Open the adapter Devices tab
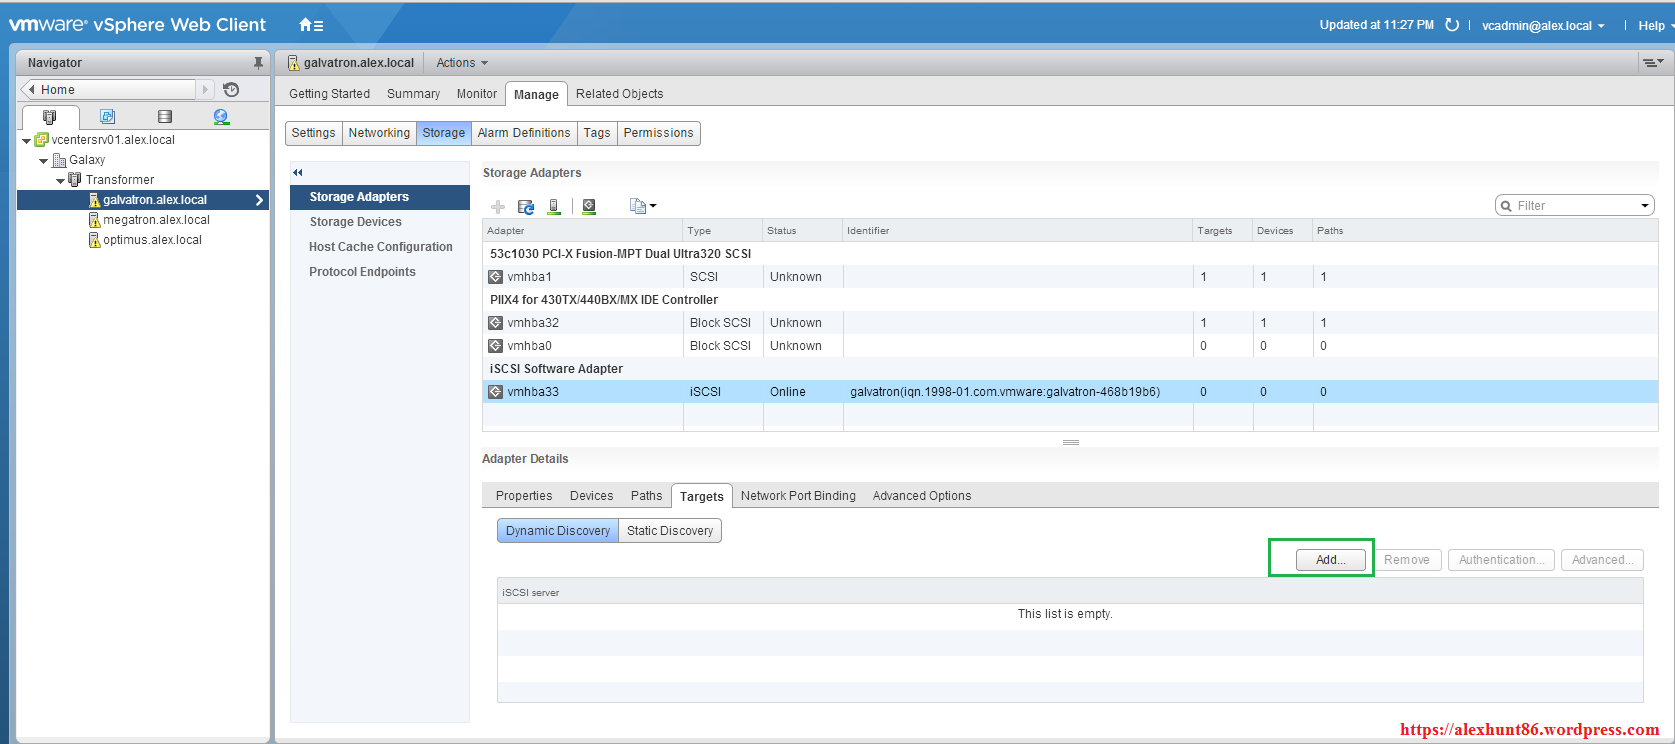The height and width of the screenshot is (744, 1675). click(x=592, y=496)
